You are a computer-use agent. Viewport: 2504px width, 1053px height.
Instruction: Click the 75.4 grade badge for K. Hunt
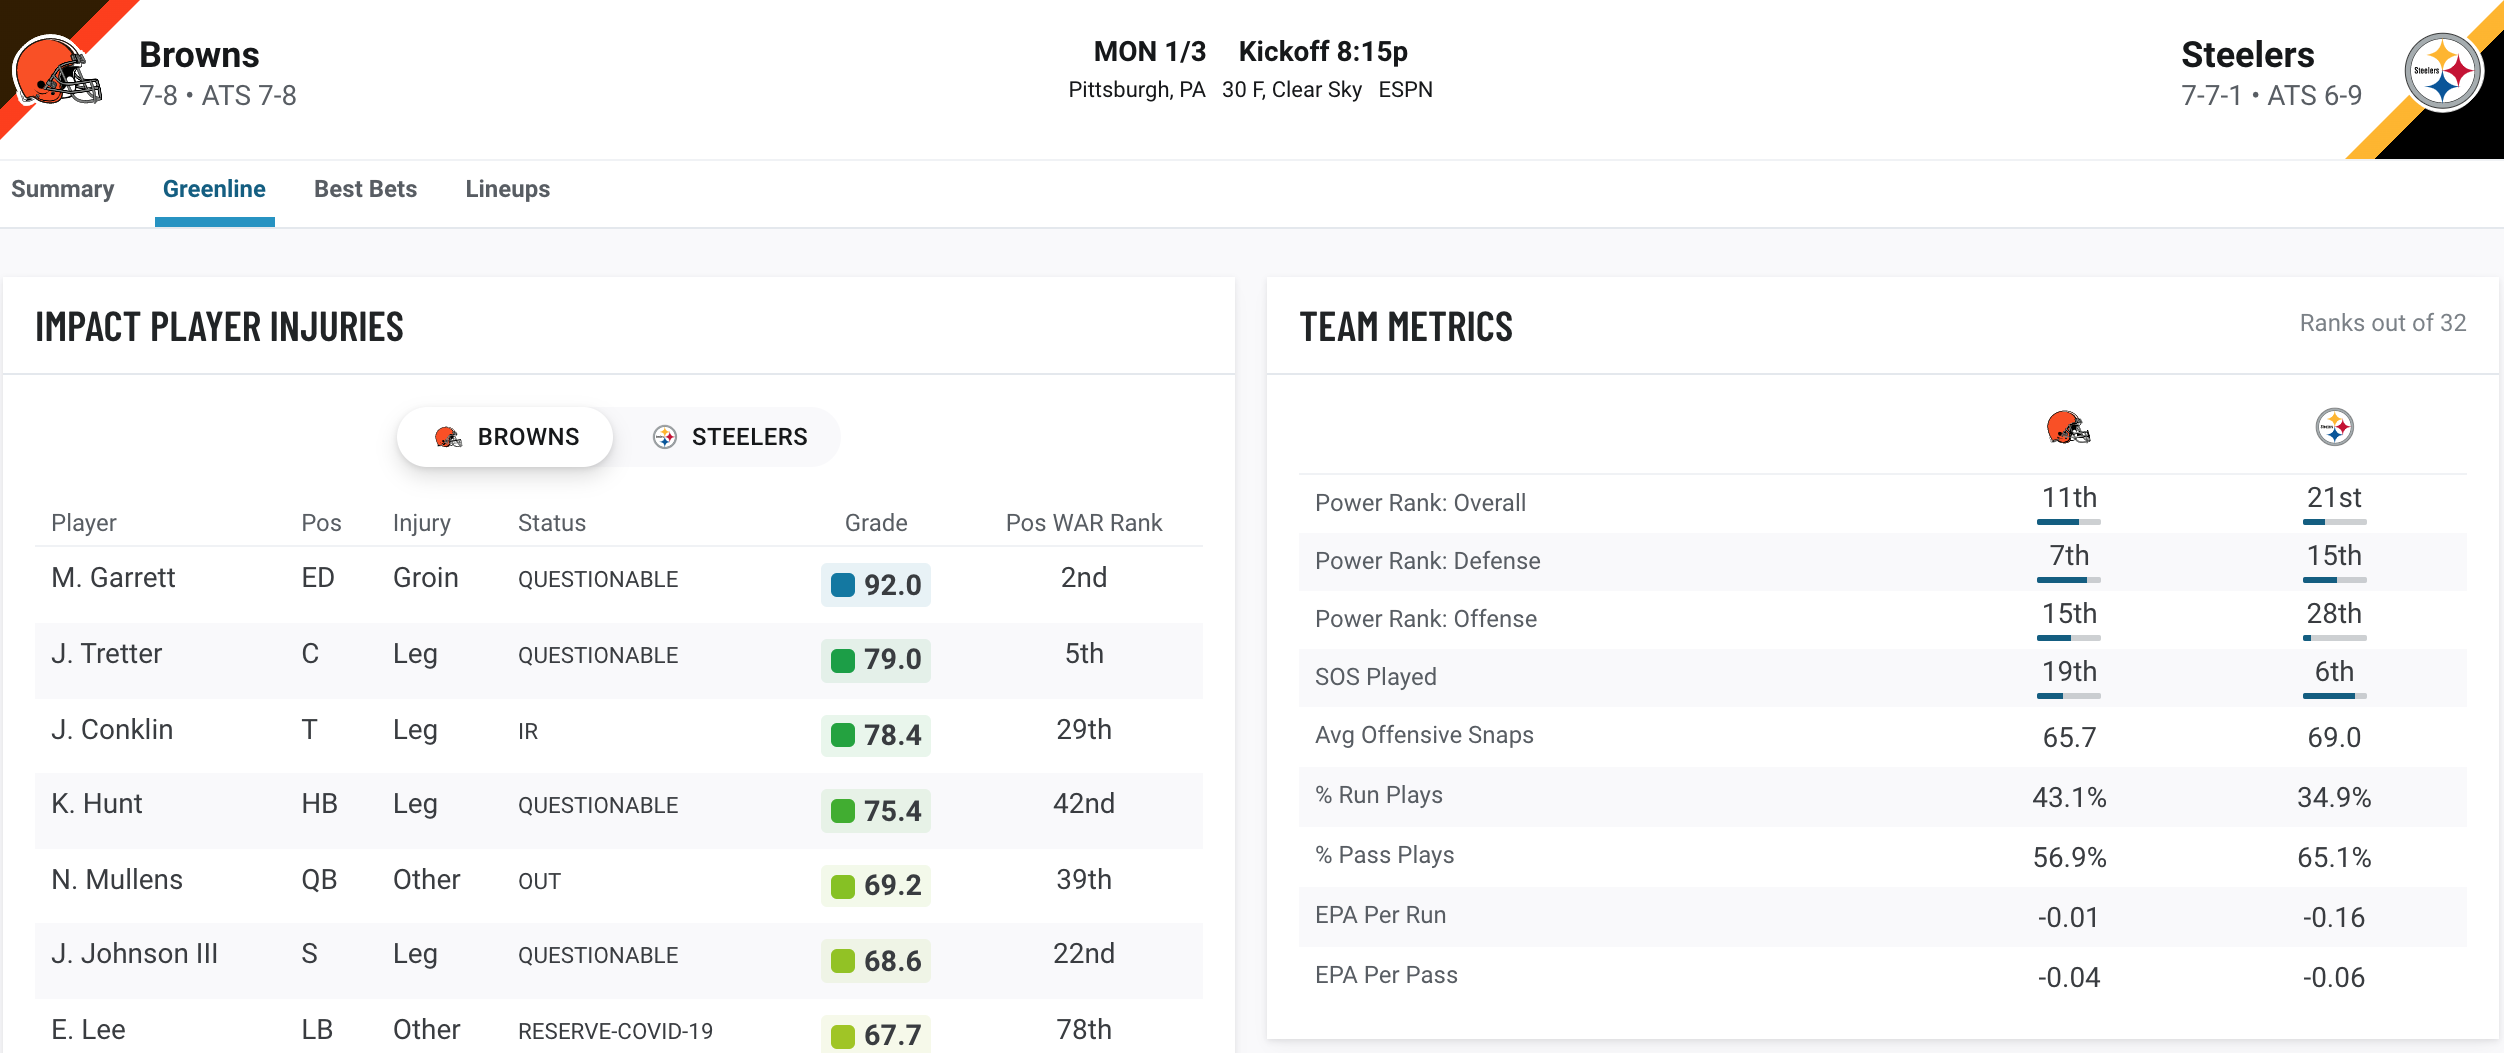876,811
